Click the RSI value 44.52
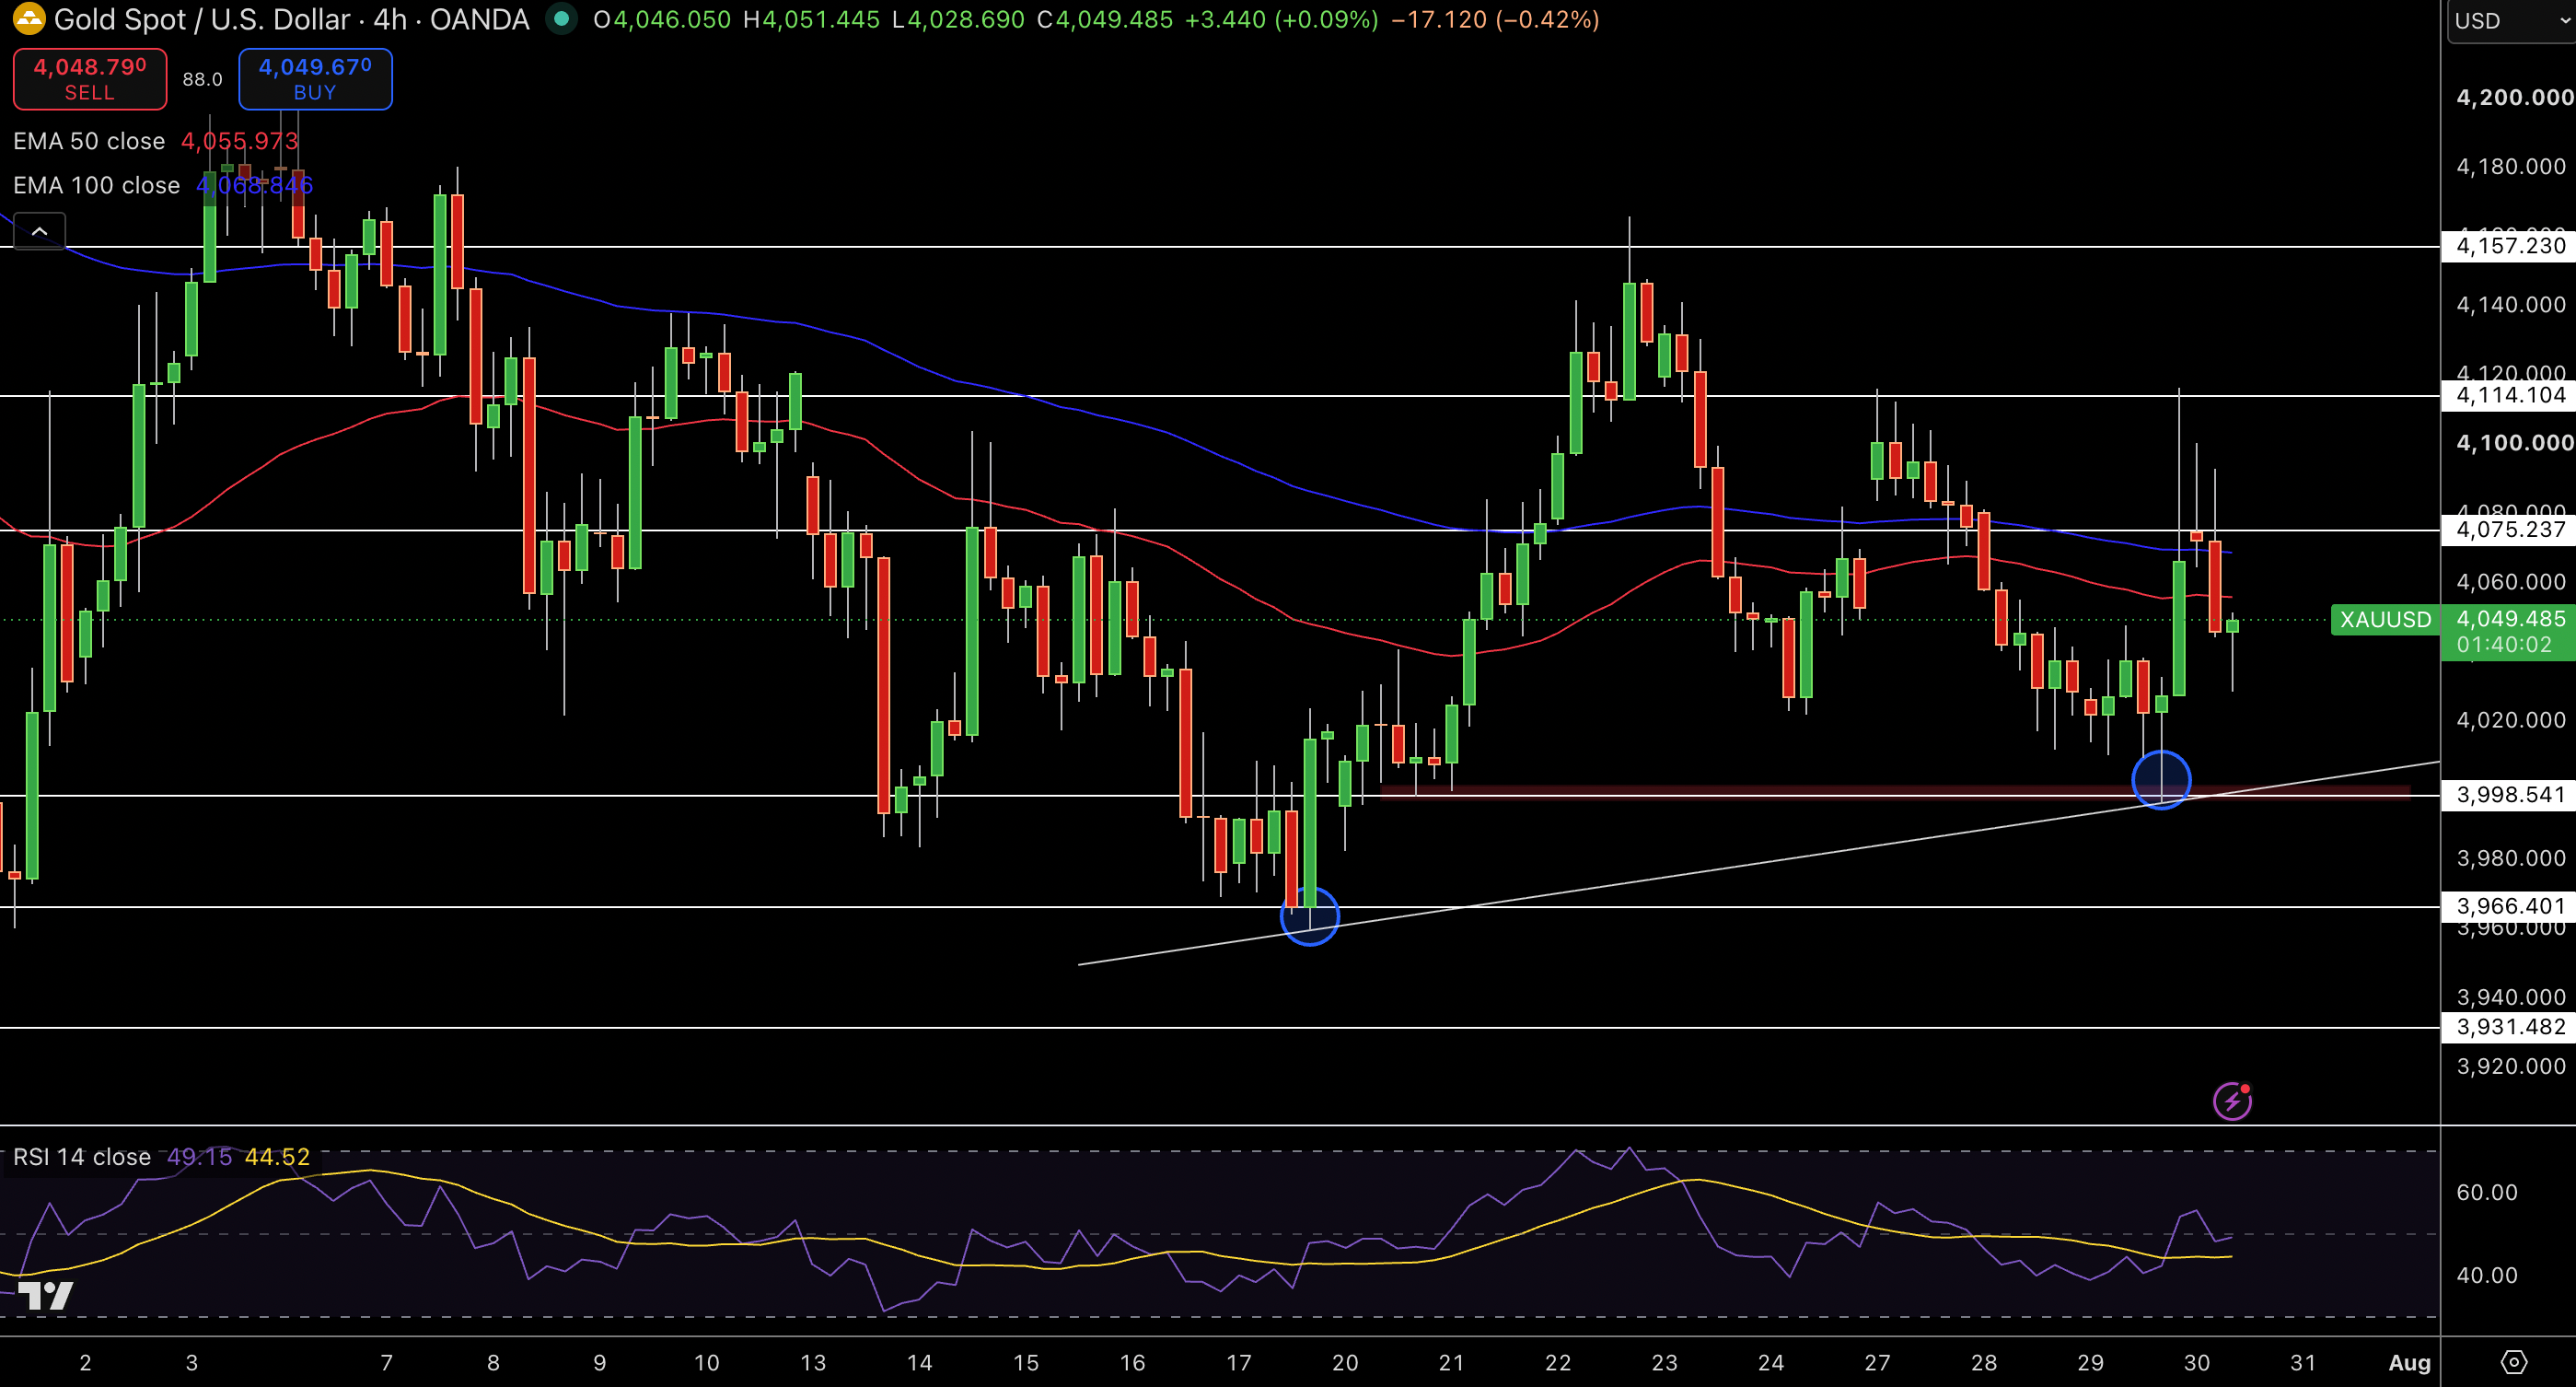2576x1387 pixels. tap(277, 1157)
